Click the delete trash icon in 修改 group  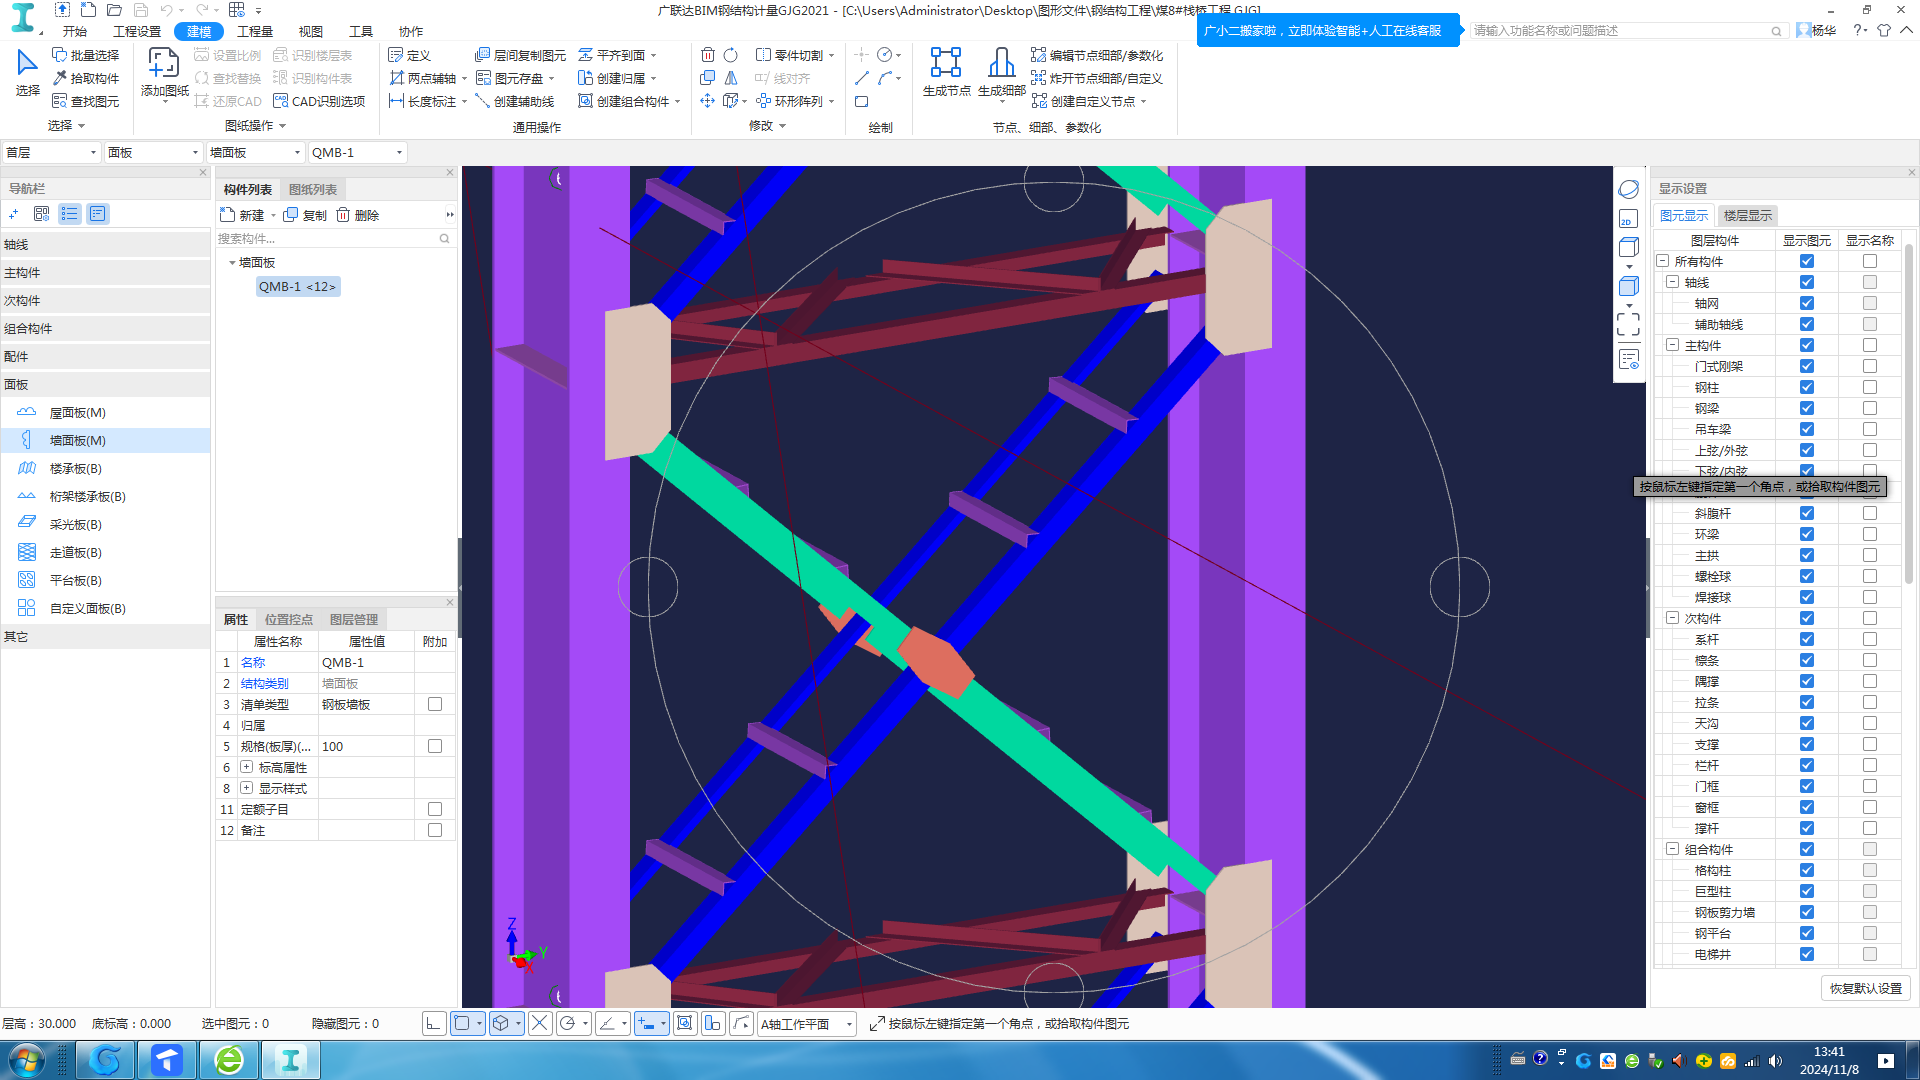[x=708, y=55]
